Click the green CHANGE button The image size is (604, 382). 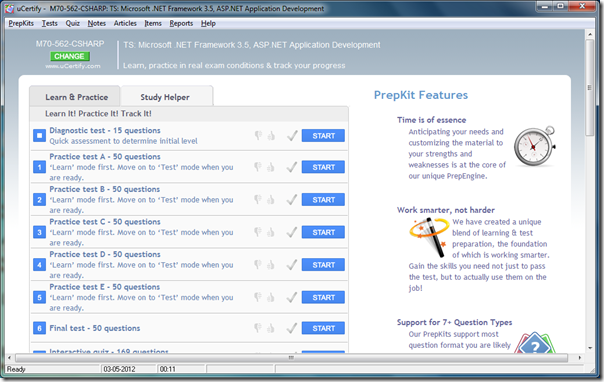(70, 56)
